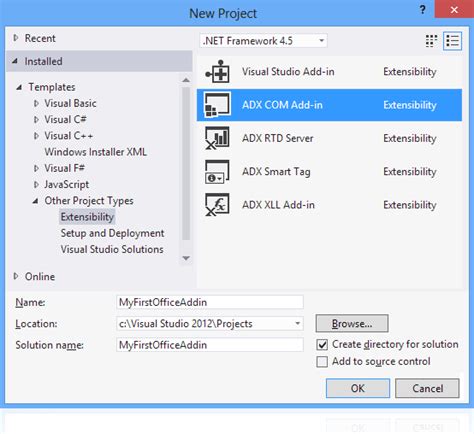Select the ADX XLL Add-in template name
This screenshot has width=474, height=434.
pos(278,205)
